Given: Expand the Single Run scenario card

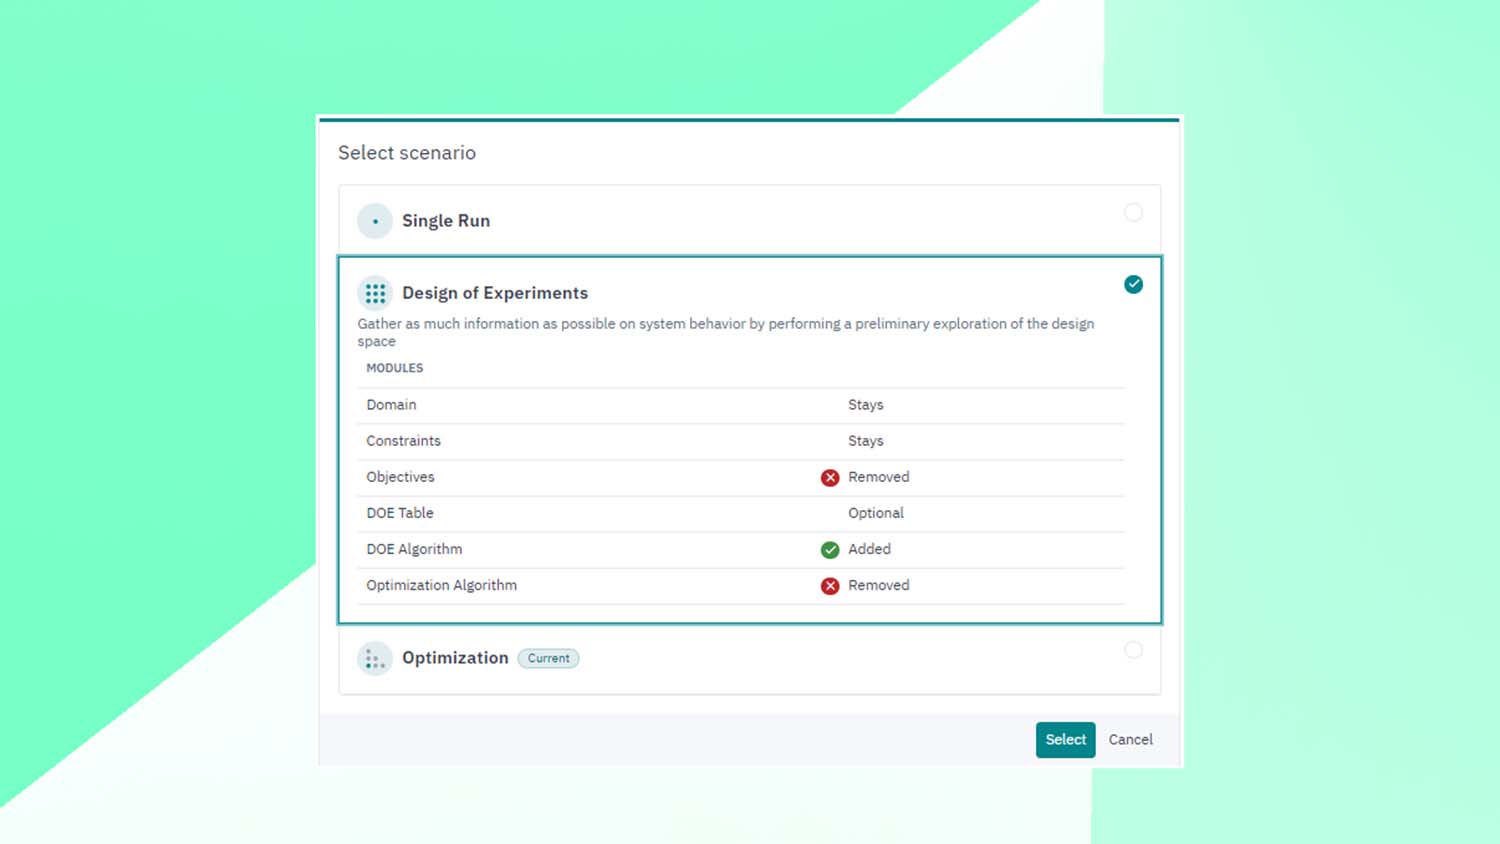Looking at the screenshot, I should click(446, 221).
